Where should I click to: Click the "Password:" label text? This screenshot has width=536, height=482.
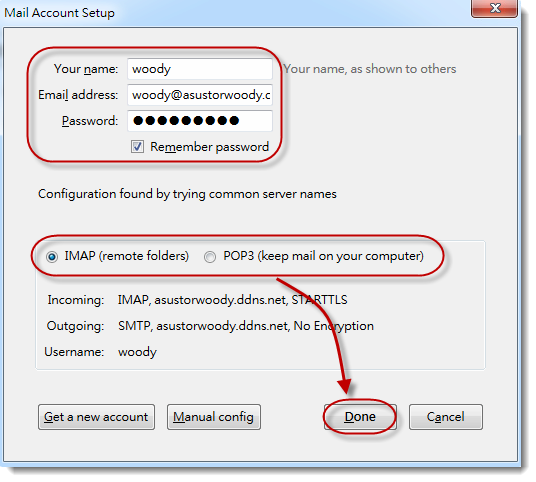tap(90, 121)
